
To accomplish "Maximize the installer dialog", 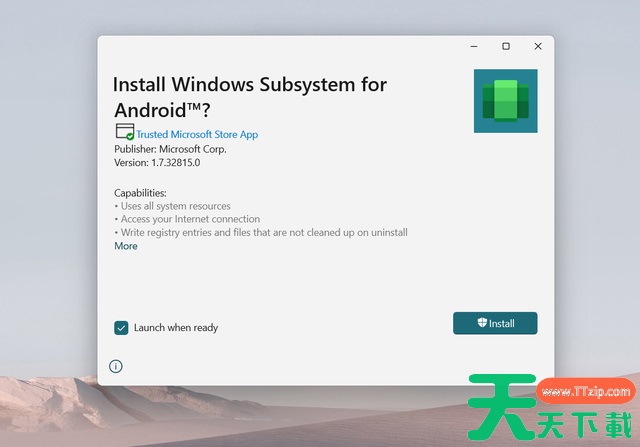I will (x=506, y=46).
